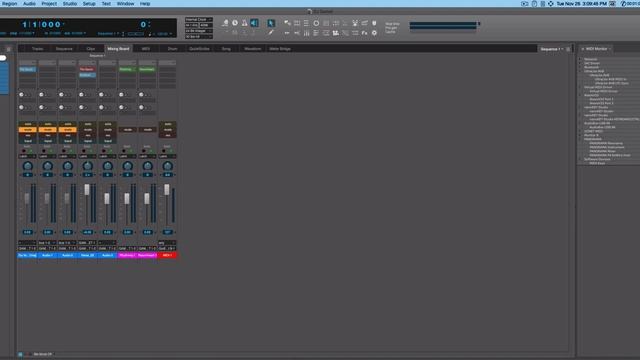Click the first icon of top shortcut row

click(287, 23)
